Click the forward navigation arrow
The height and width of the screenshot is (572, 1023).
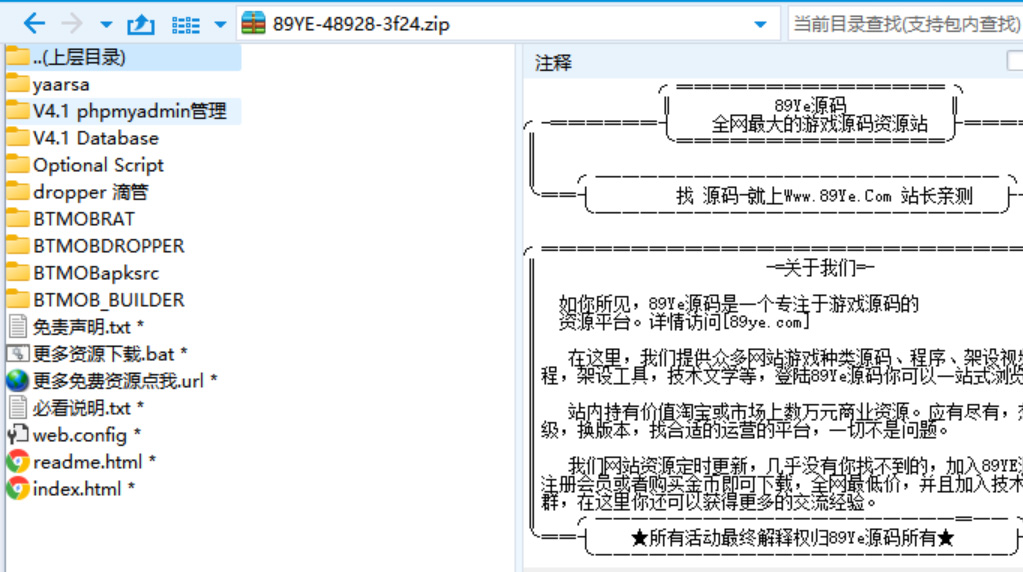(x=72, y=23)
